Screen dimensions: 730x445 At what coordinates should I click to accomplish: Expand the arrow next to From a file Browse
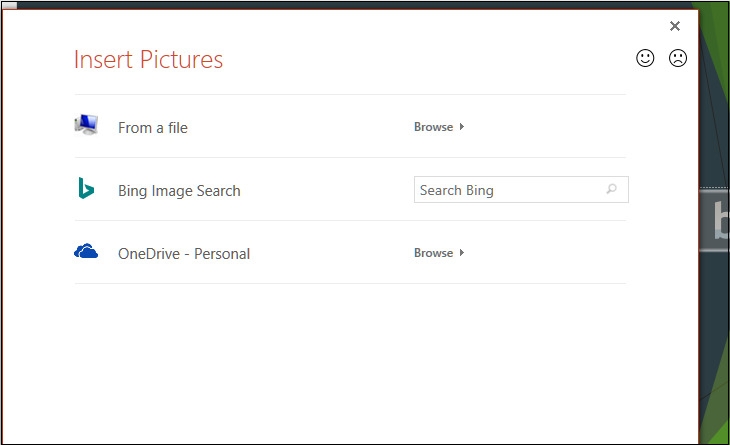point(462,127)
